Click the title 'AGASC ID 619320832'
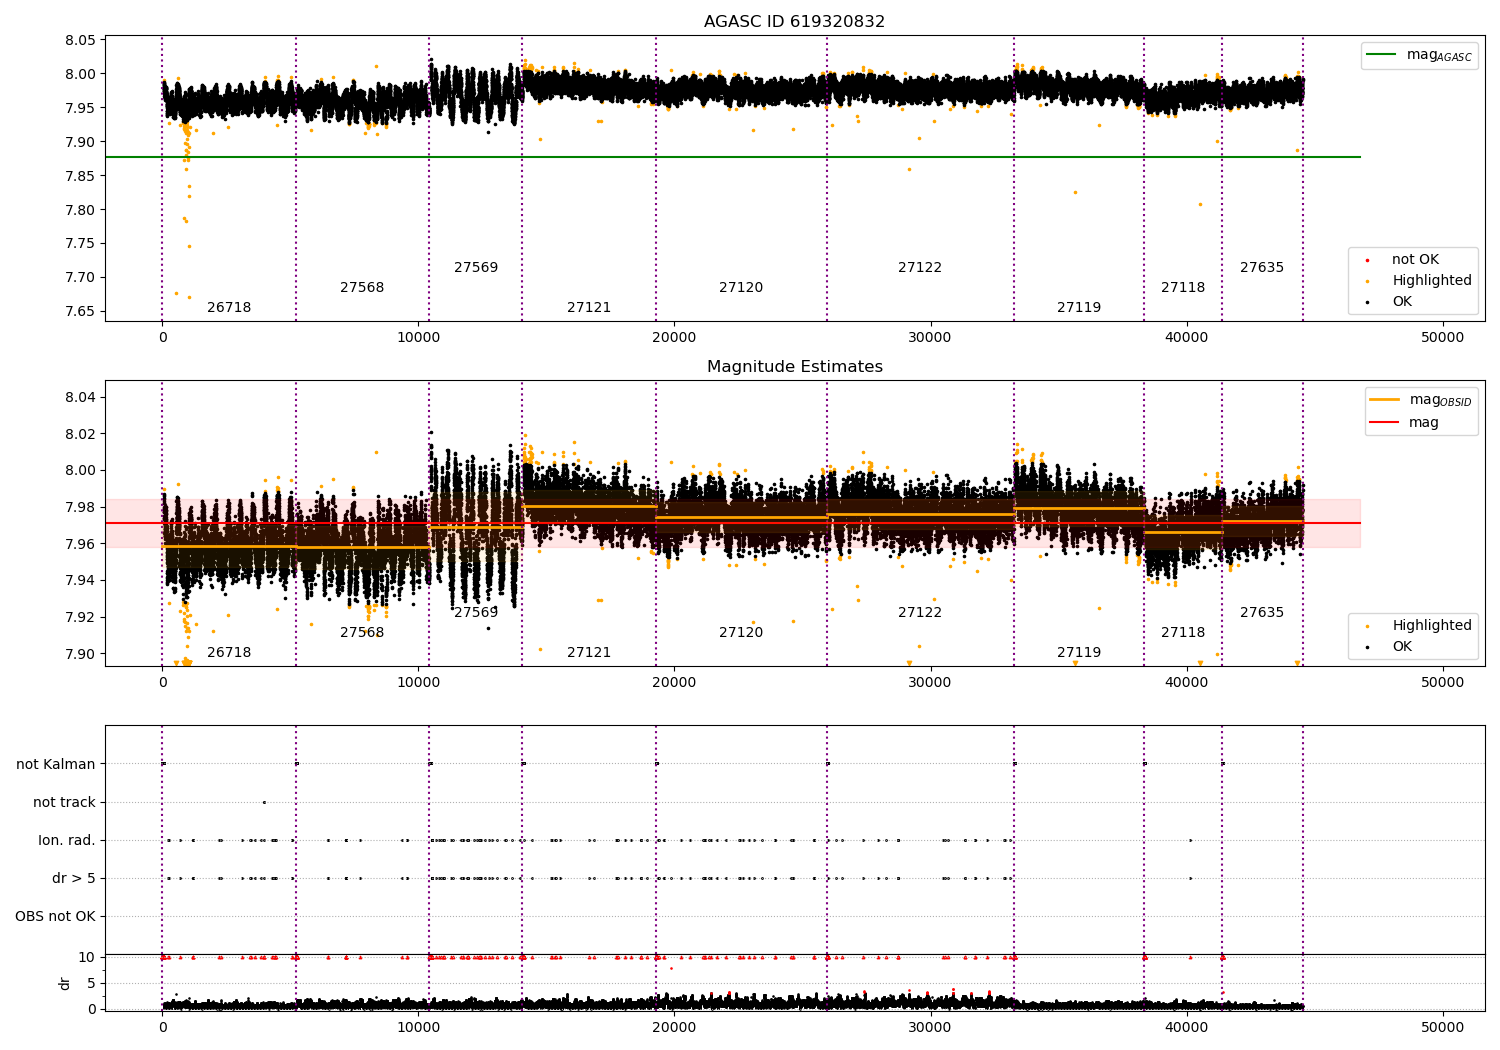The height and width of the screenshot is (1050, 1500). 794,22
